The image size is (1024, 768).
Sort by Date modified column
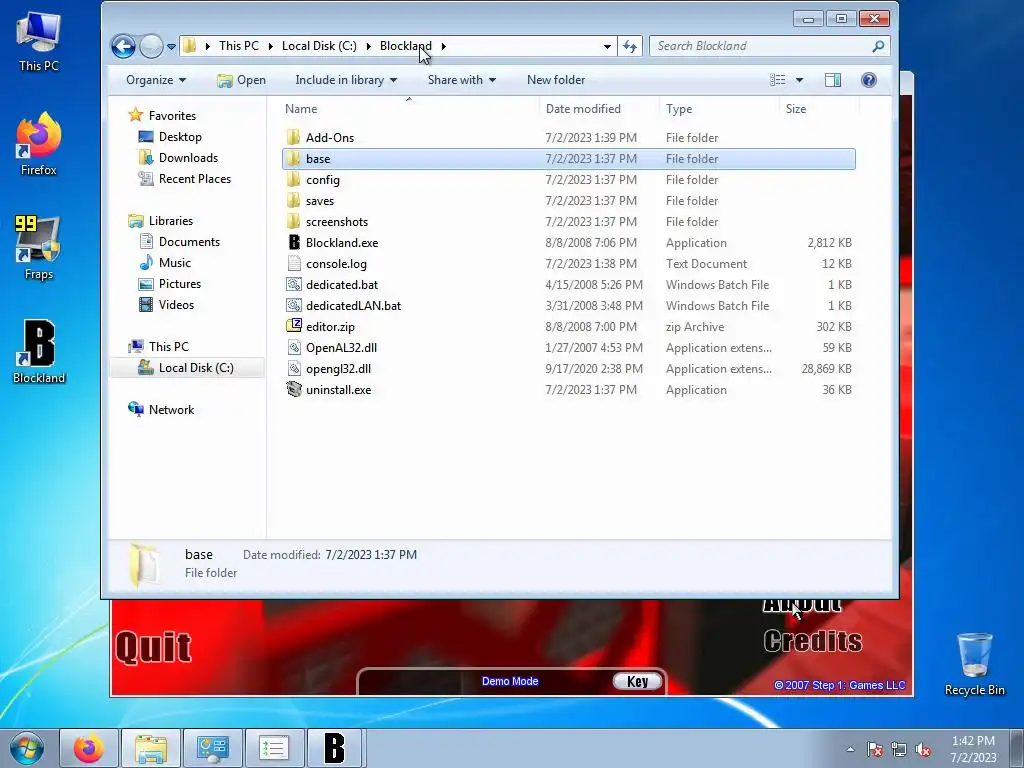pos(583,109)
